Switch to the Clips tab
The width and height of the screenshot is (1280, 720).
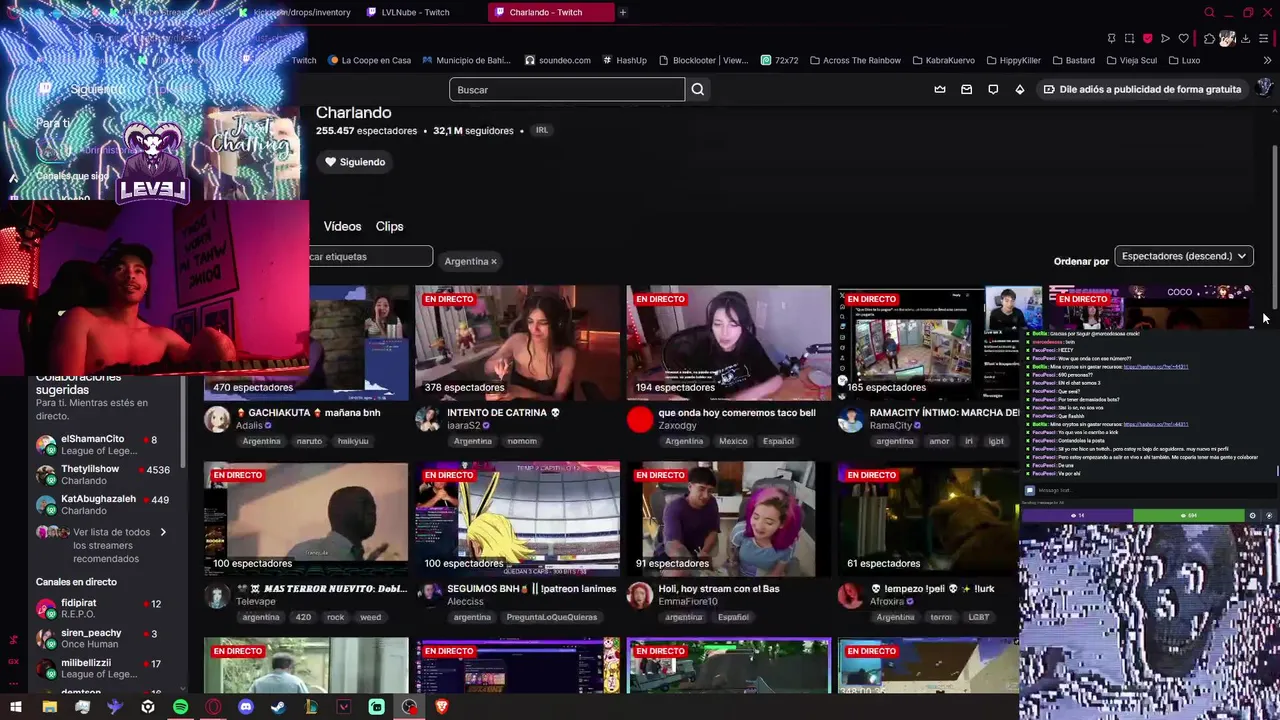(389, 226)
